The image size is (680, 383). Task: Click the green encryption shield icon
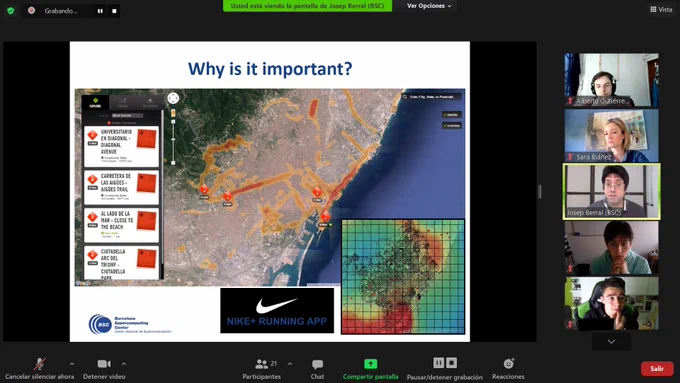[10, 10]
